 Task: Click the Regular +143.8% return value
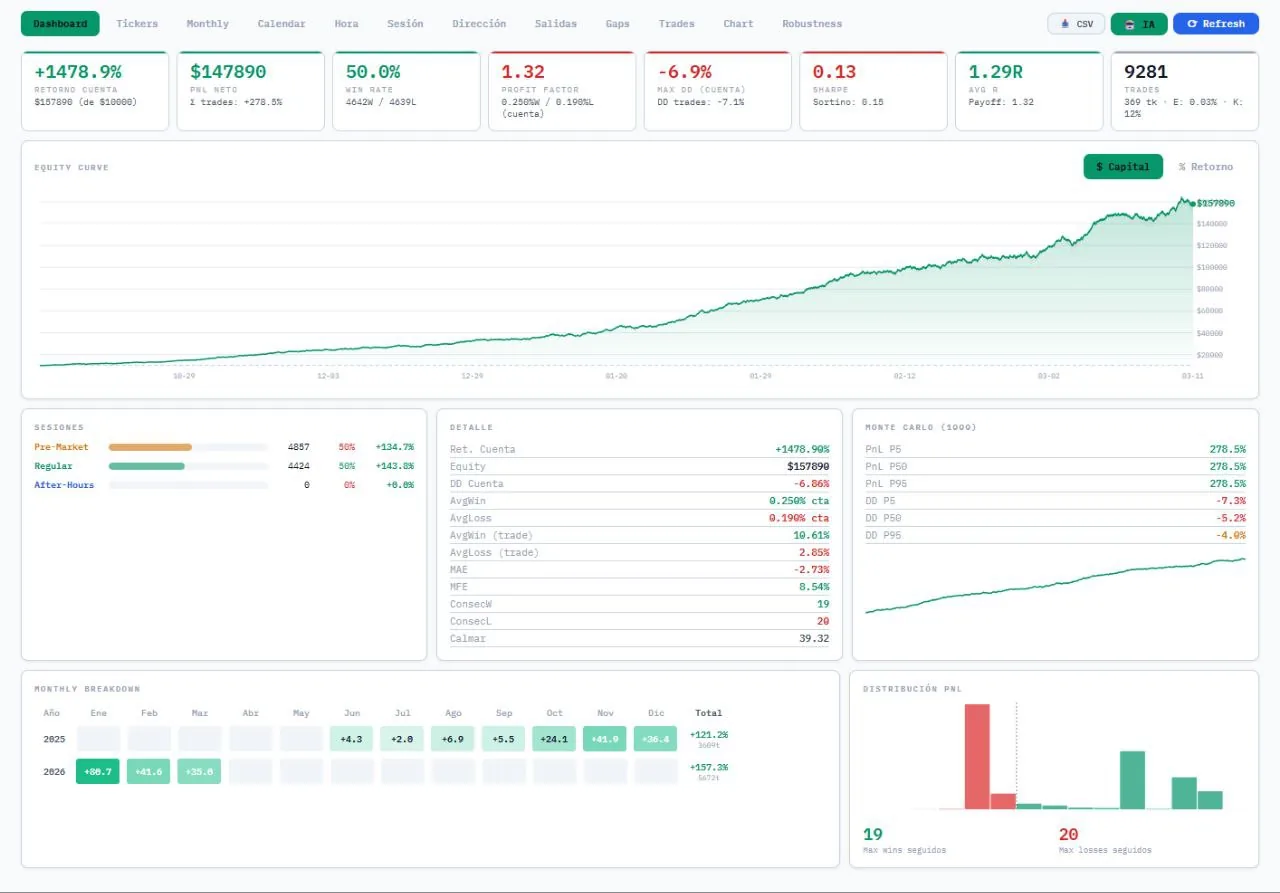tap(394, 466)
